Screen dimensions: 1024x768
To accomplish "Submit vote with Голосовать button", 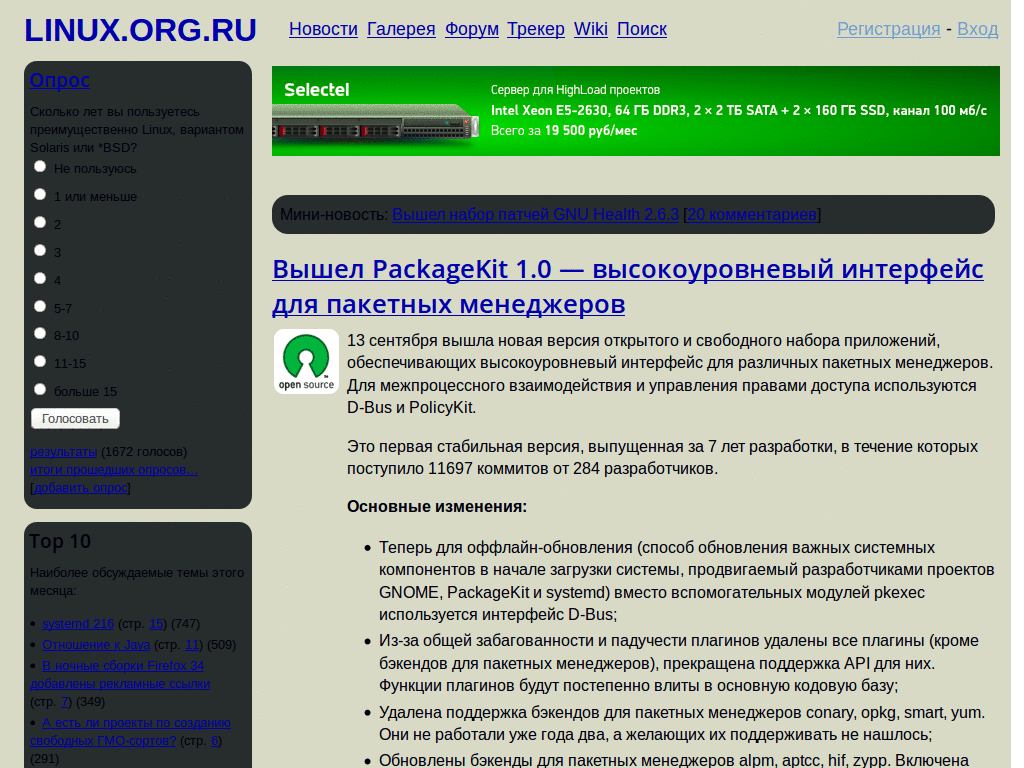I will point(75,419).
